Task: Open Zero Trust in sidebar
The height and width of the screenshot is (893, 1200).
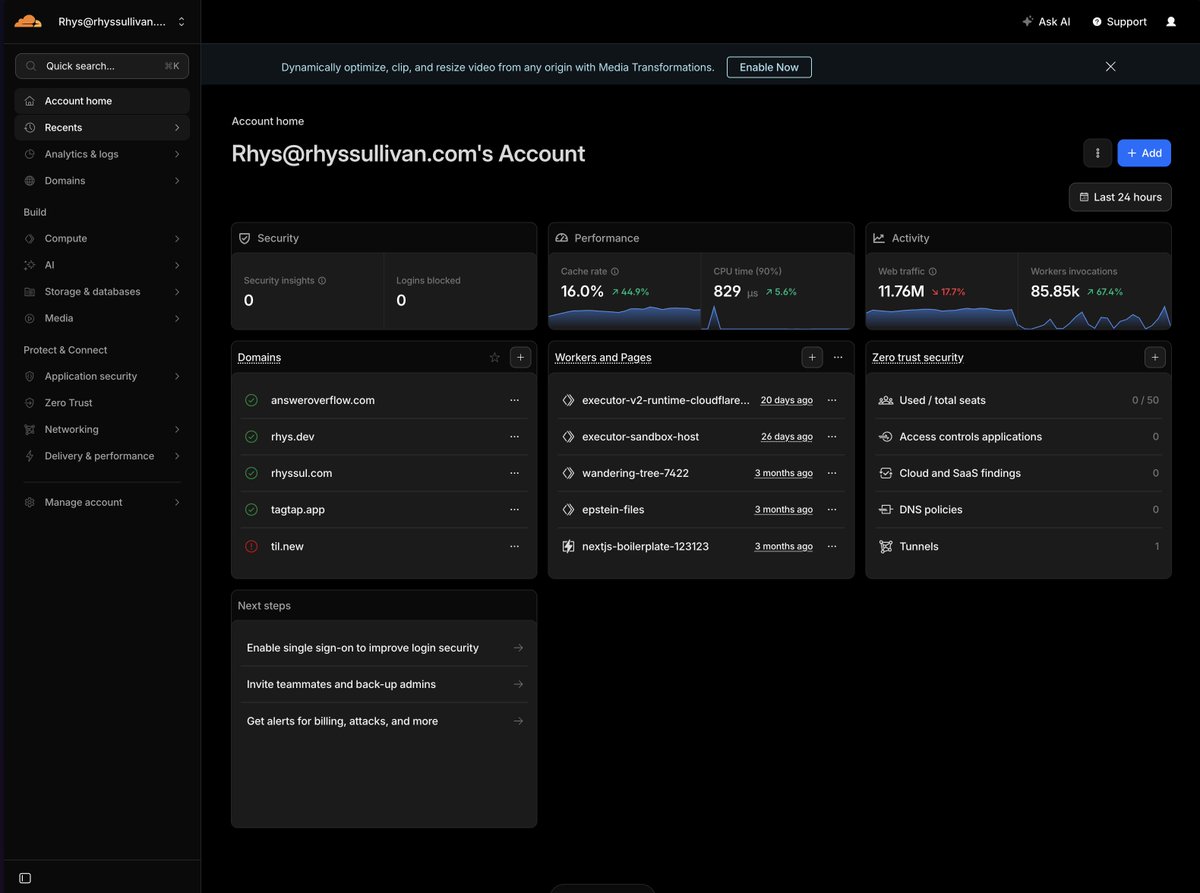Action: (102, 403)
